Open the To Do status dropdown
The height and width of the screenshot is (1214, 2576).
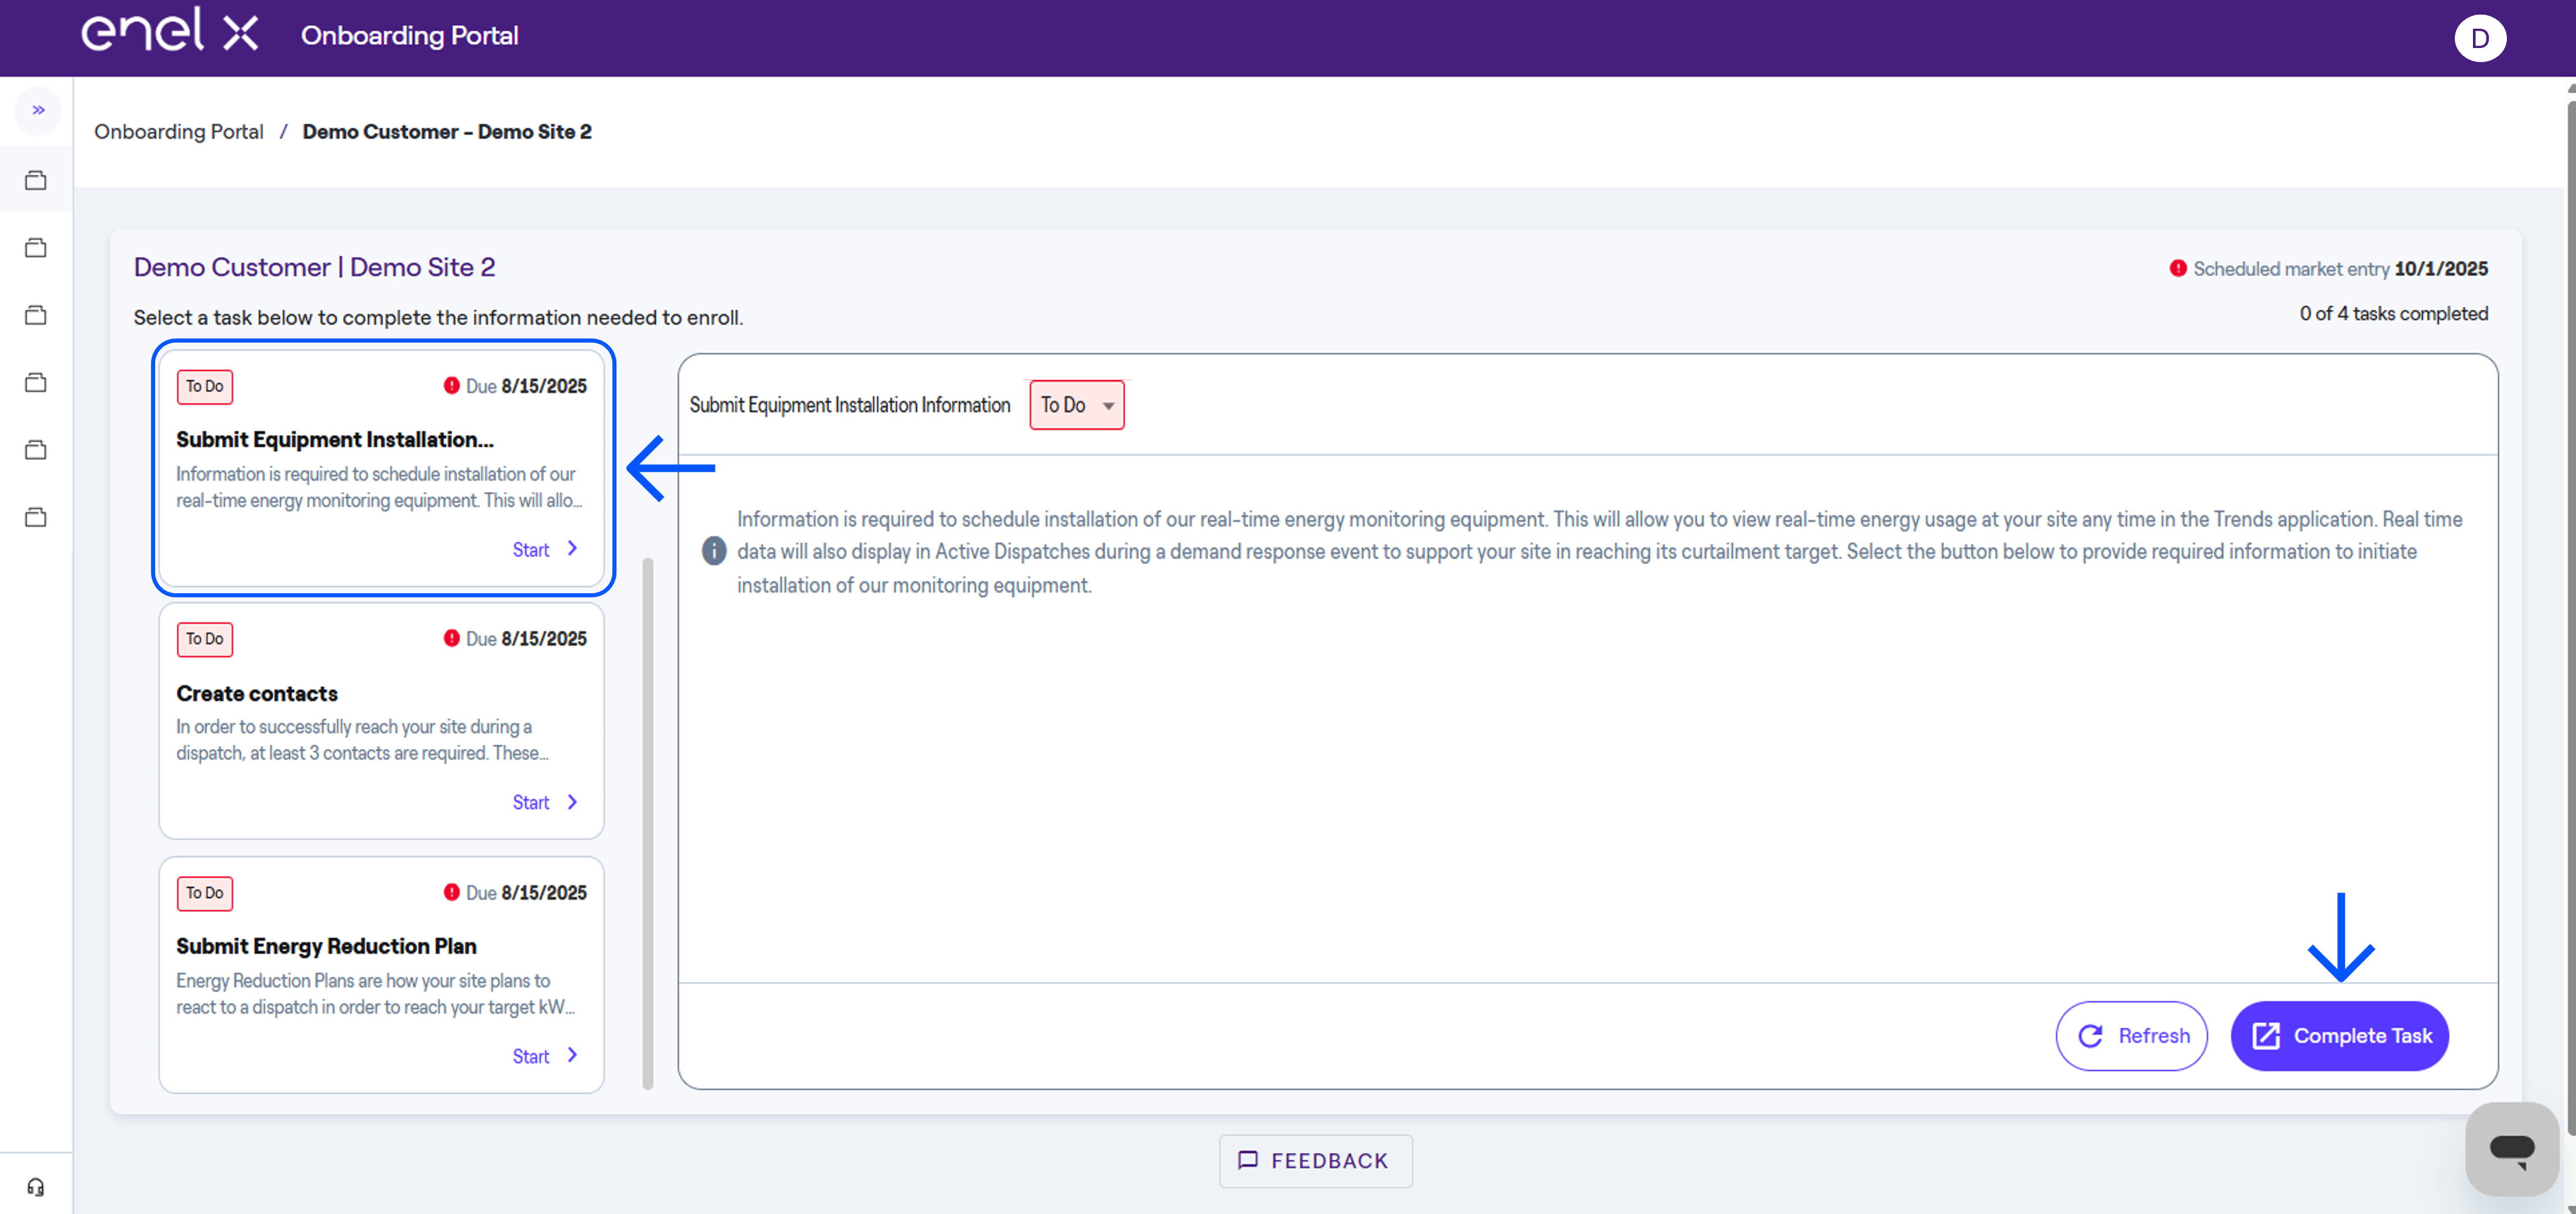(1077, 405)
